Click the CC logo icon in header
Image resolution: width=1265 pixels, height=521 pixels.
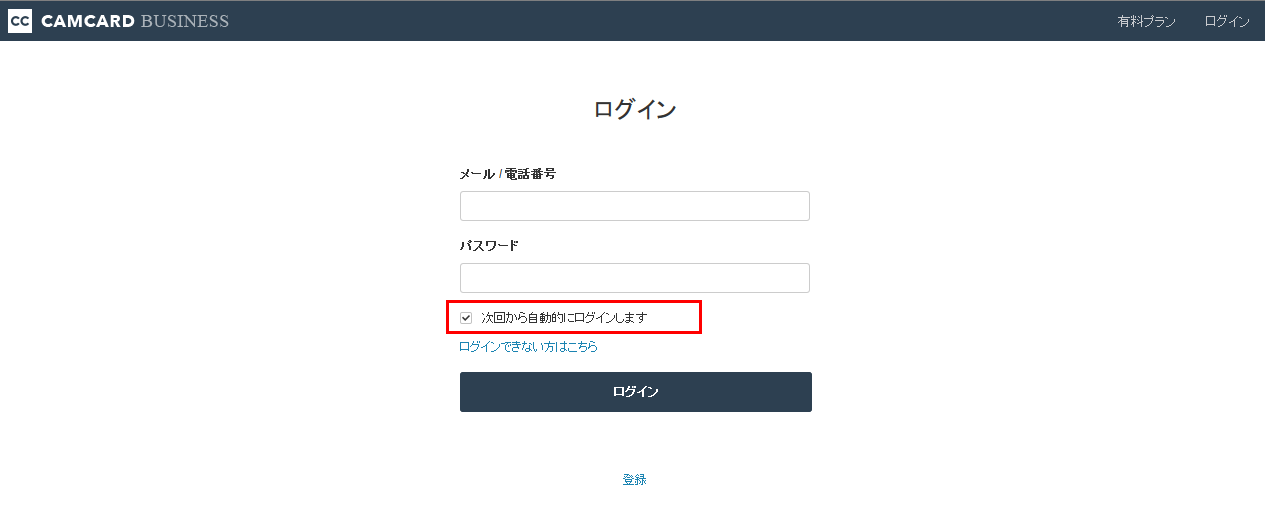point(19,21)
